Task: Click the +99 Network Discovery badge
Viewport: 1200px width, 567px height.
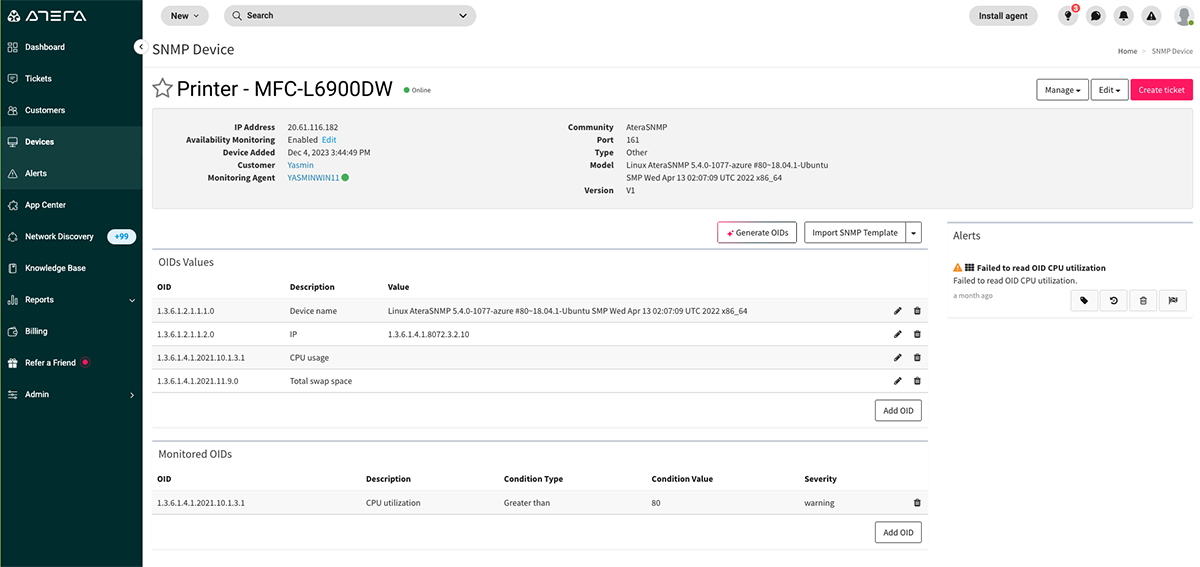Action: click(122, 236)
